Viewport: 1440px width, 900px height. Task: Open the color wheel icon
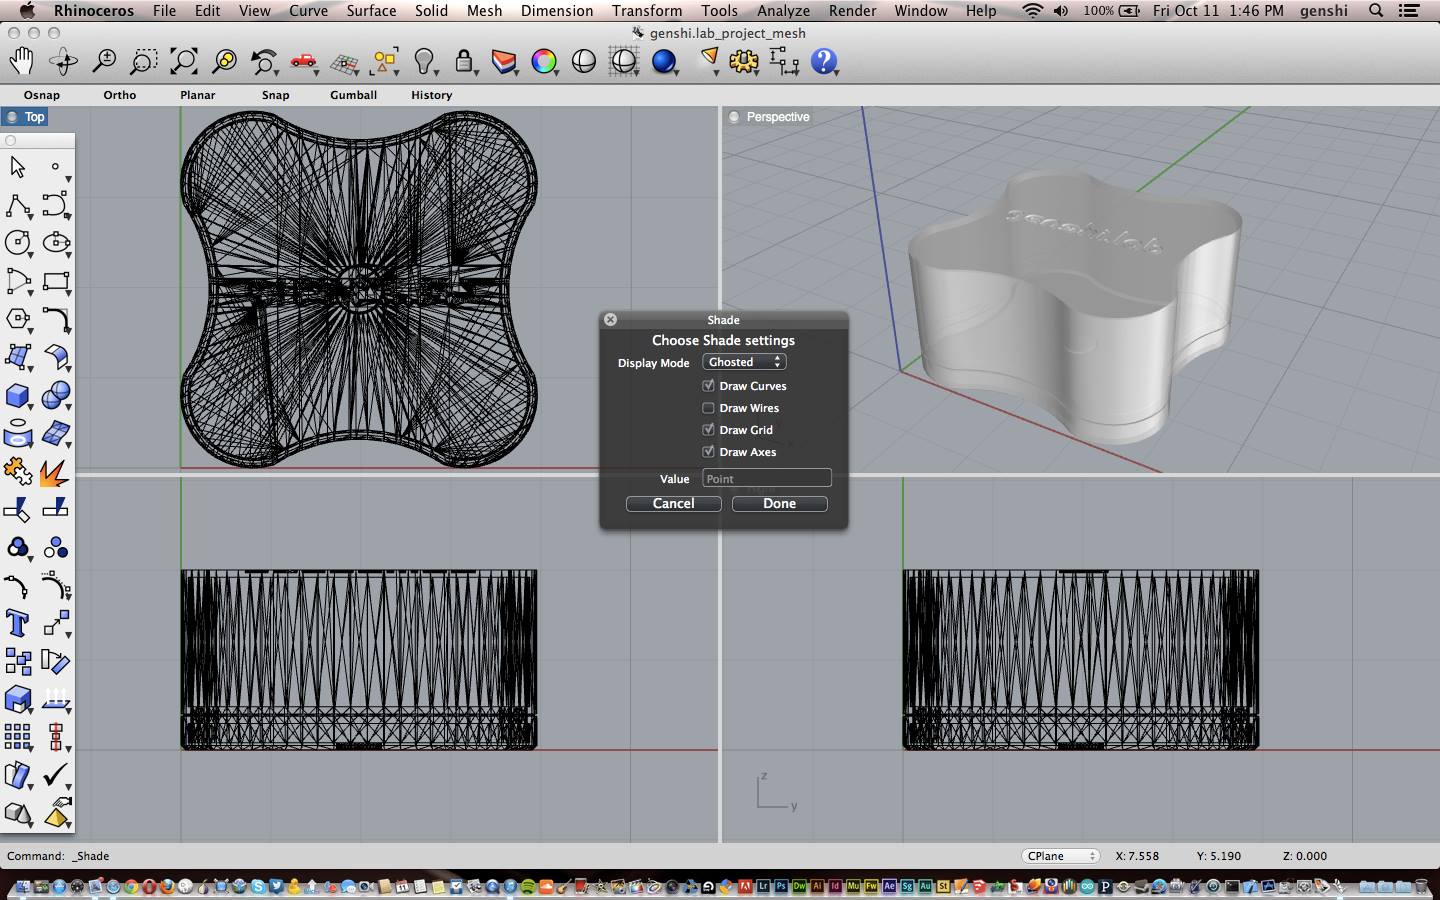544,62
